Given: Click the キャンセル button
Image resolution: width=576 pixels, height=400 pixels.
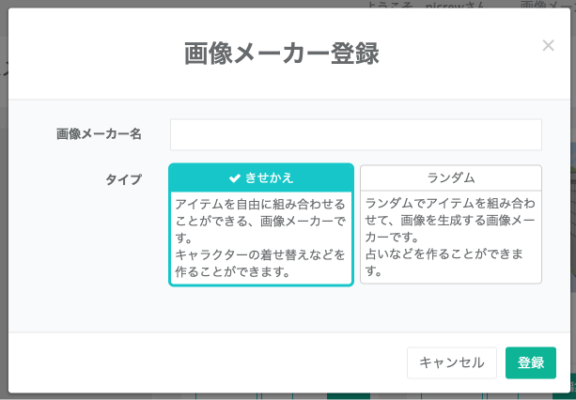Looking at the screenshot, I should [x=452, y=363].
